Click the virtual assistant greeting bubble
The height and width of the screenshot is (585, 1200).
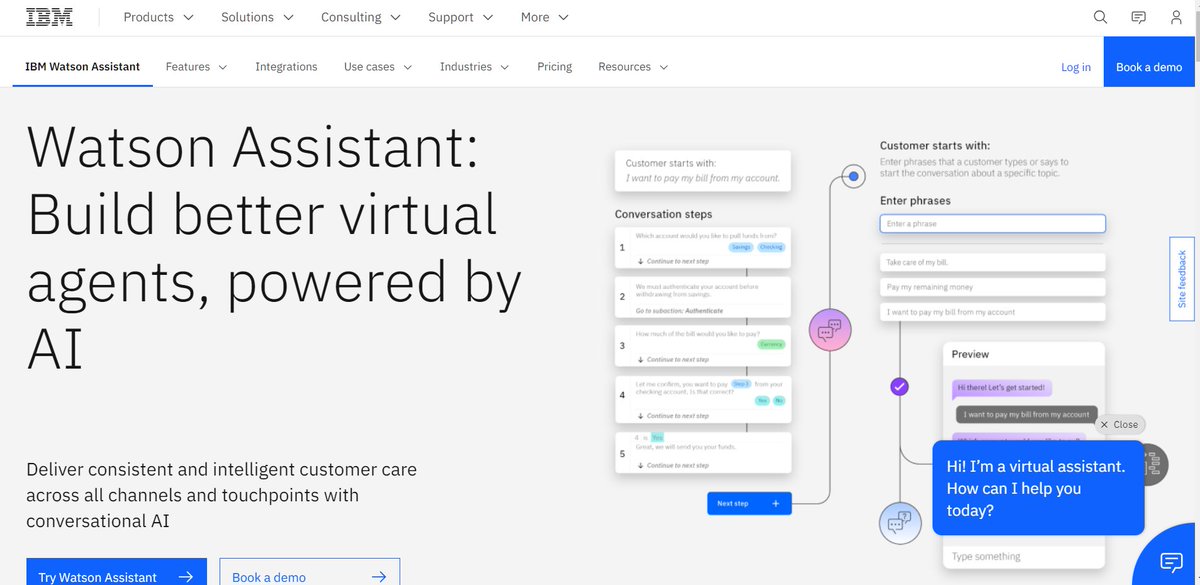pos(1037,488)
